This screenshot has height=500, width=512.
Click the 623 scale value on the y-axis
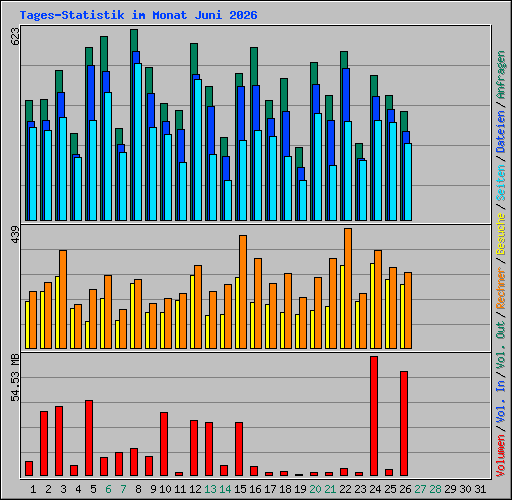[x=15, y=36]
